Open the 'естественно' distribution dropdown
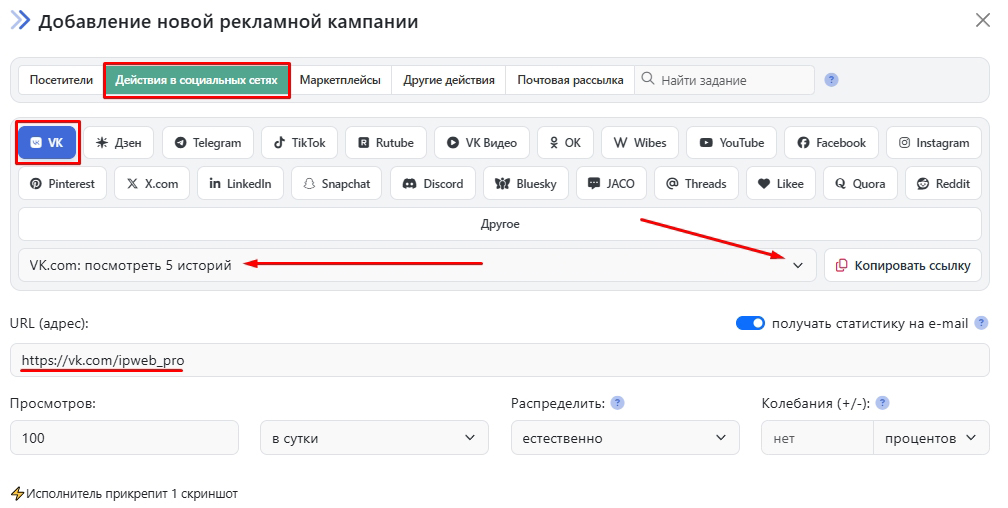The width and height of the screenshot is (1008, 508). click(x=624, y=438)
